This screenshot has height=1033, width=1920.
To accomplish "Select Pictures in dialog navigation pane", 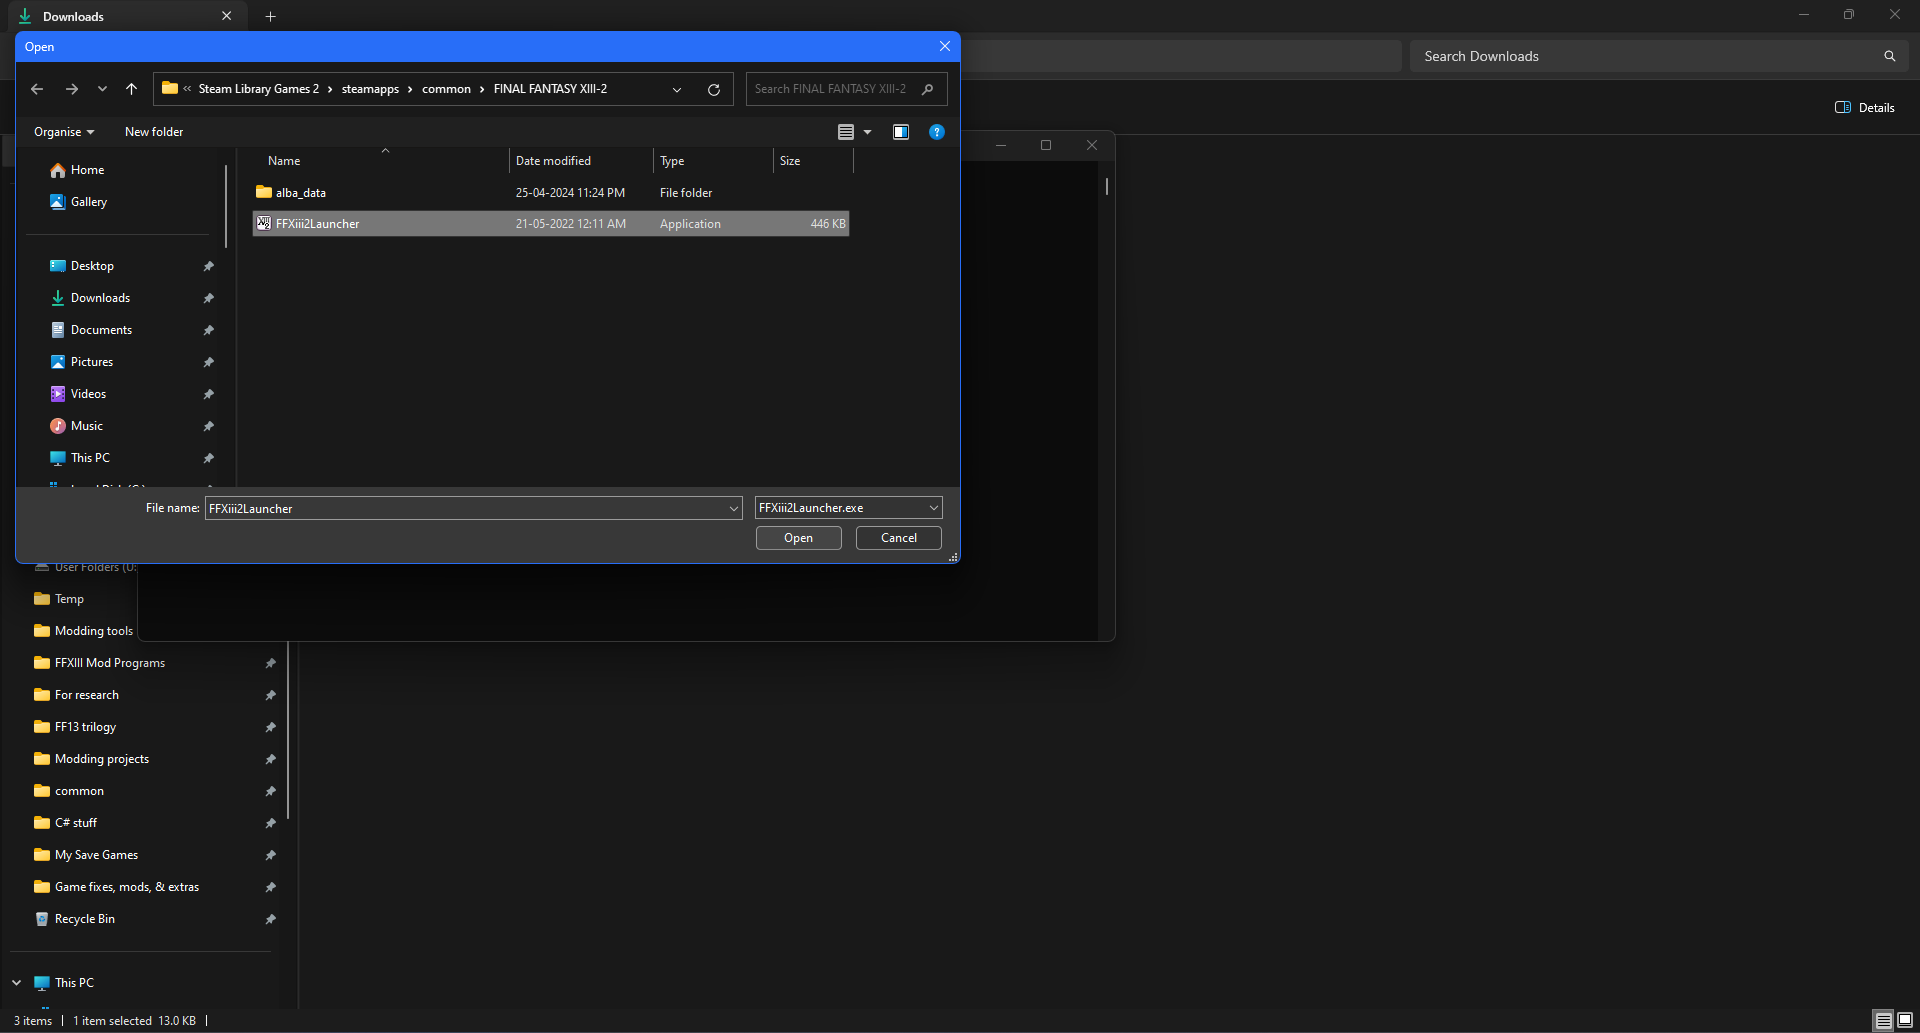I will tap(82, 362).
